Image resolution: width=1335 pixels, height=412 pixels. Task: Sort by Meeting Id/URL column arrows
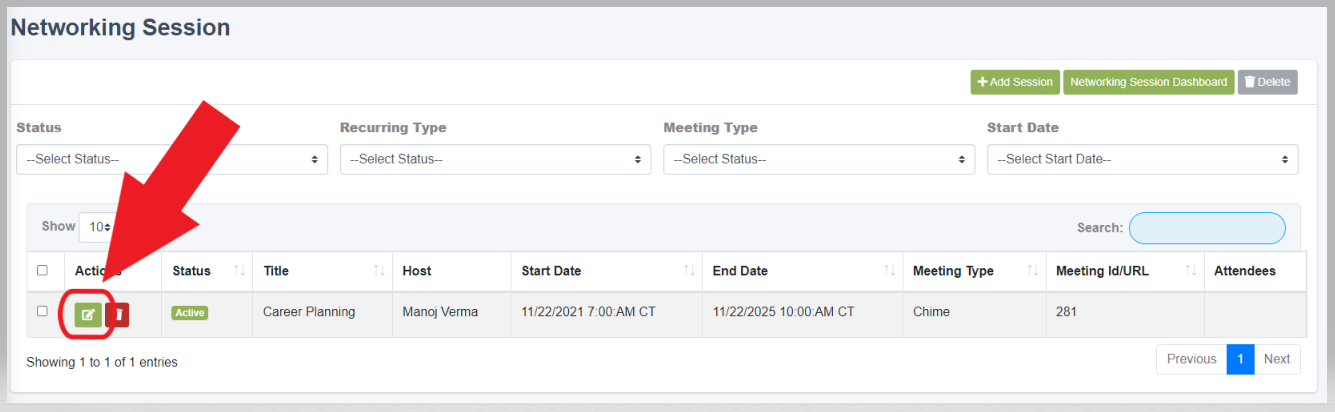point(1191,271)
